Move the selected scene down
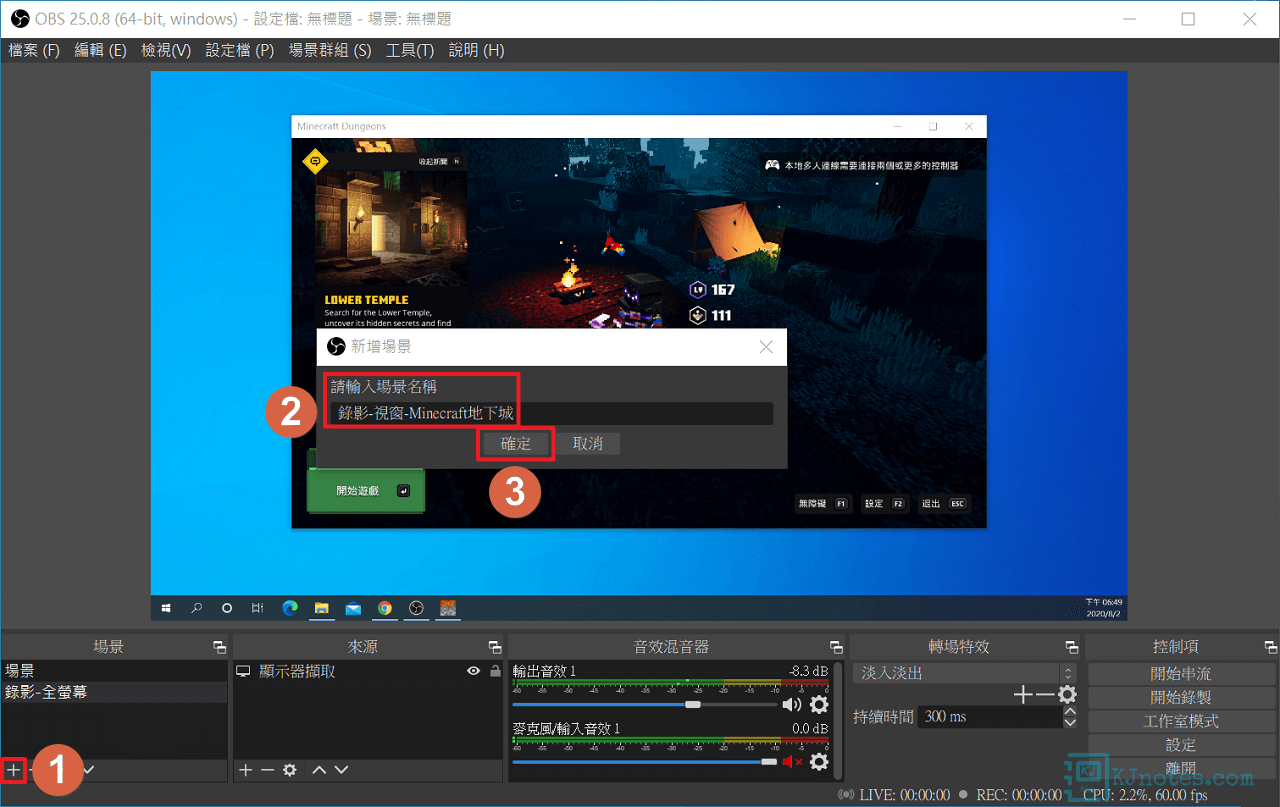 point(89,770)
